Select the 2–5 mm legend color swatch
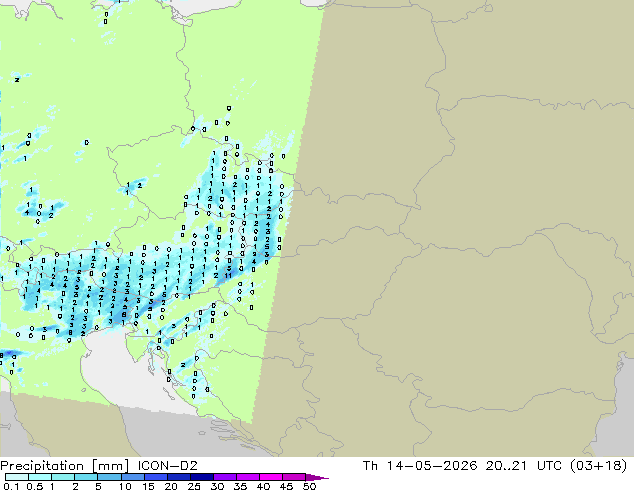This screenshot has height=490, width=634. [x=86, y=477]
